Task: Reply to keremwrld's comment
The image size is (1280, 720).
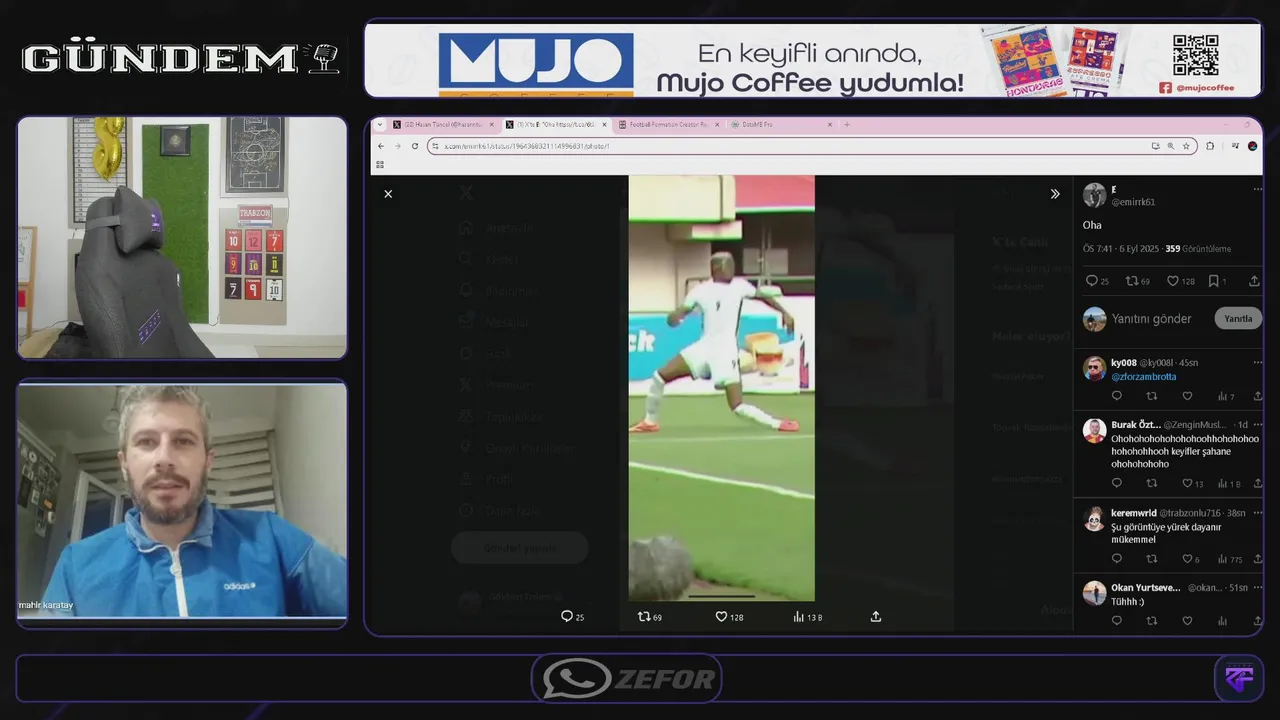Action: coord(1117,559)
